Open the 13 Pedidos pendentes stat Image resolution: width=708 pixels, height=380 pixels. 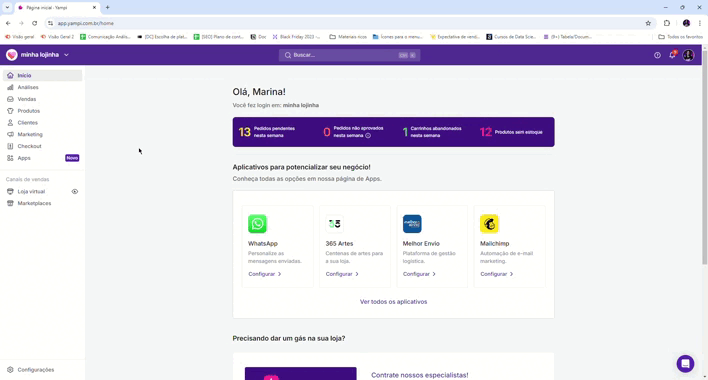pos(267,132)
